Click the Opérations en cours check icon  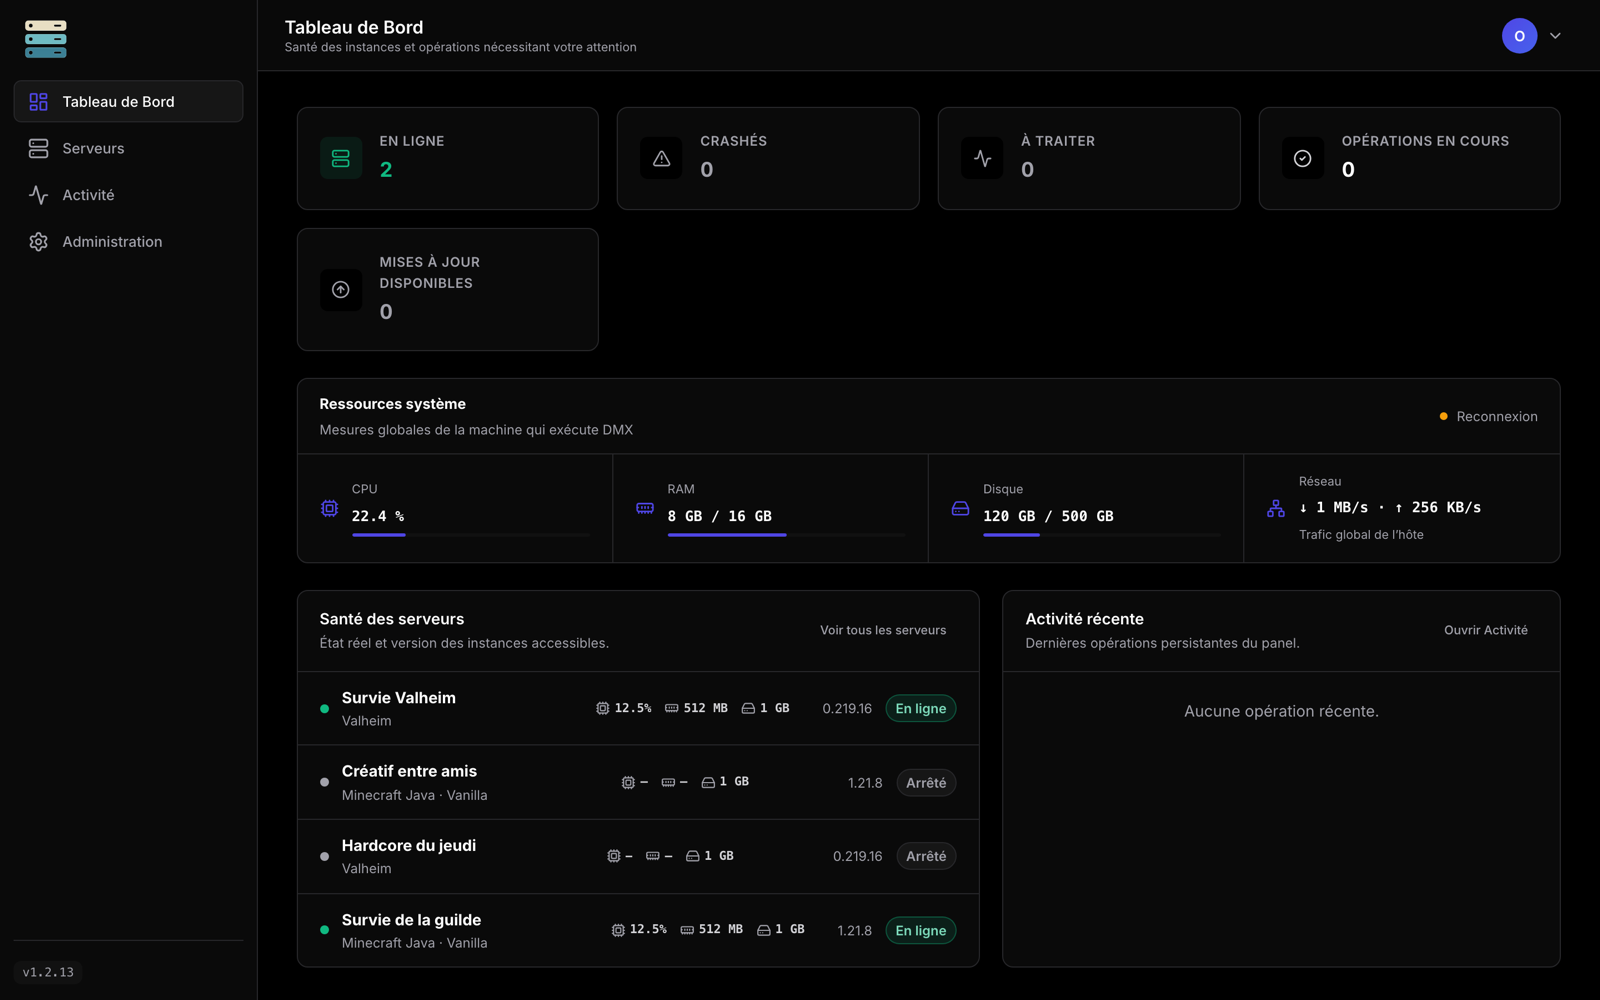click(1302, 158)
